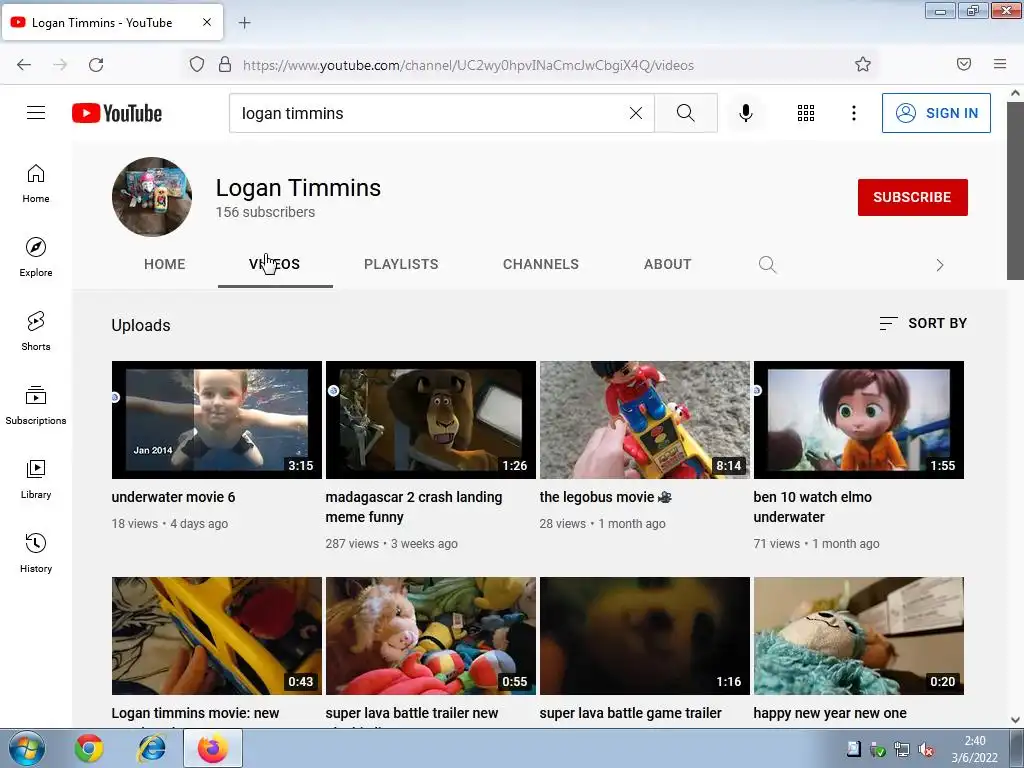The height and width of the screenshot is (768, 1024).
Task: Go to Home in the sidebar
Action: point(36,184)
